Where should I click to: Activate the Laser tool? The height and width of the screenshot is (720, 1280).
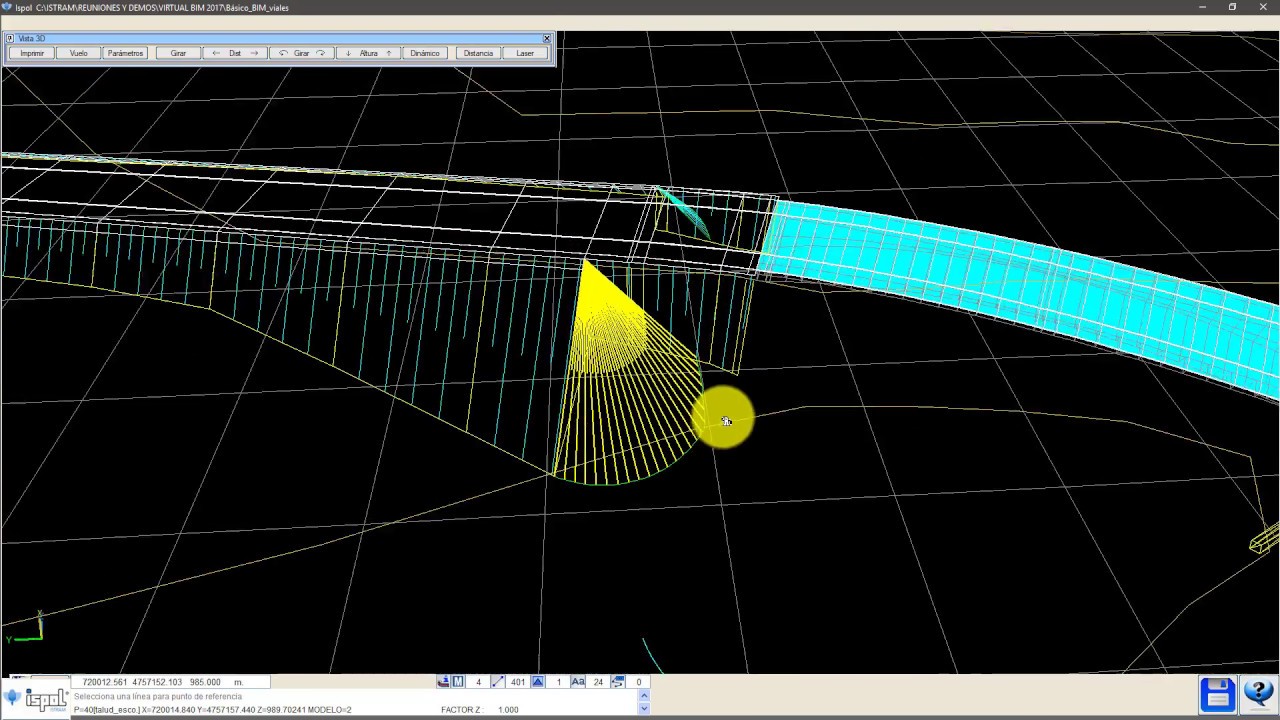click(525, 53)
